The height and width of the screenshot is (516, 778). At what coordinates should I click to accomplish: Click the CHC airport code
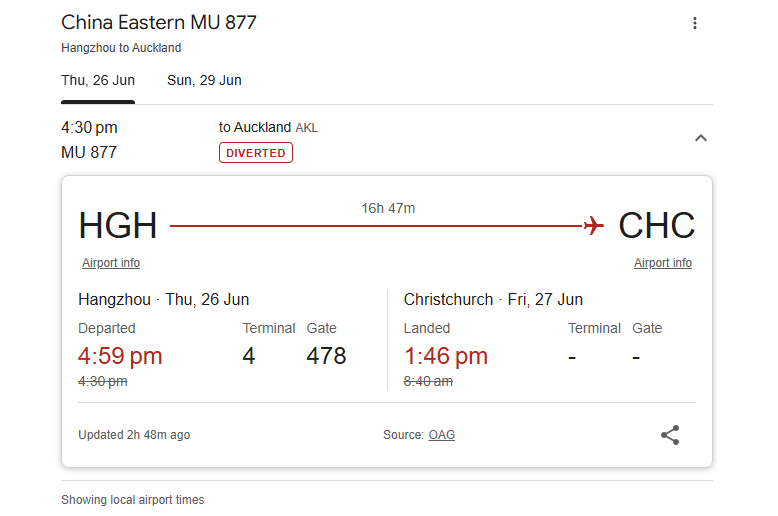(656, 226)
